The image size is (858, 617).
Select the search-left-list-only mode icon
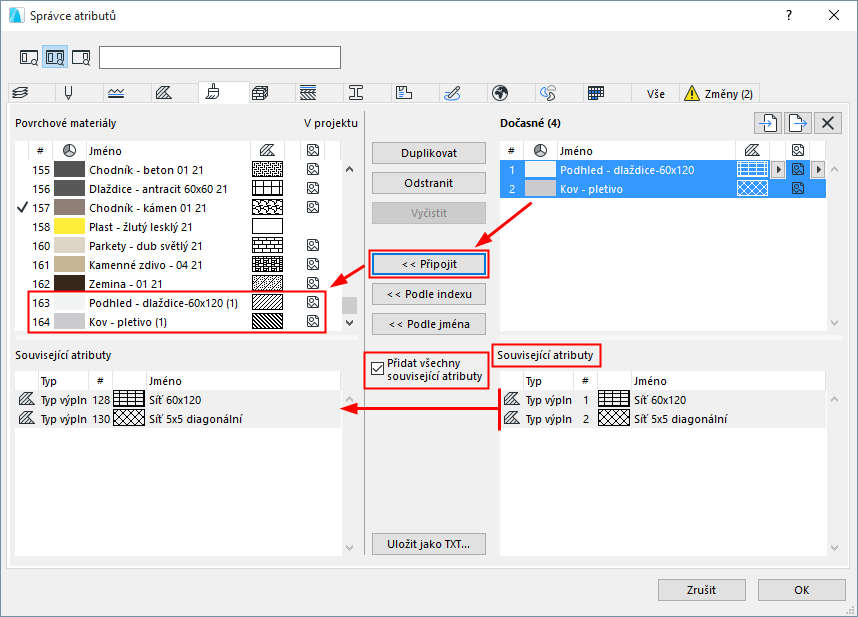[x=28, y=57]
